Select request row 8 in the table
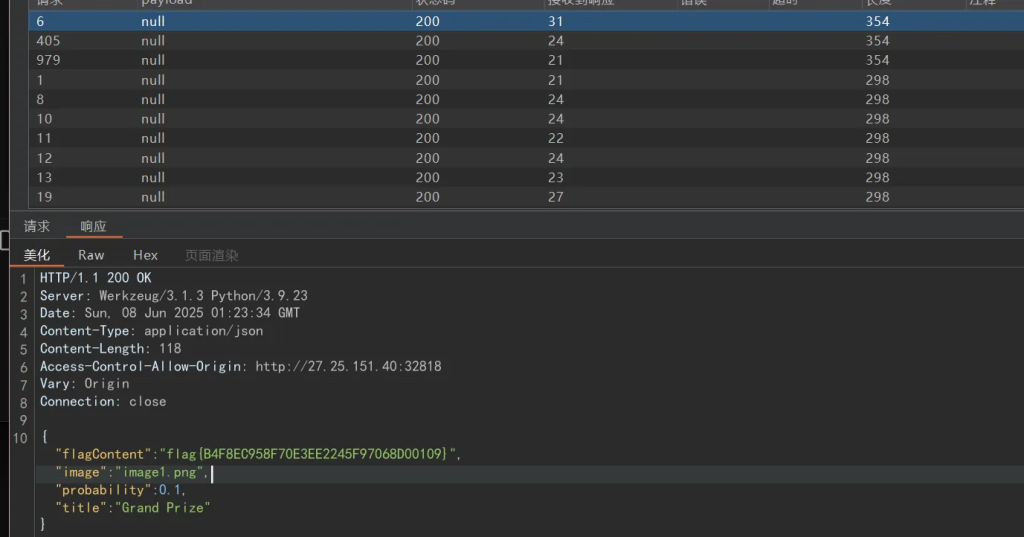 526,99
